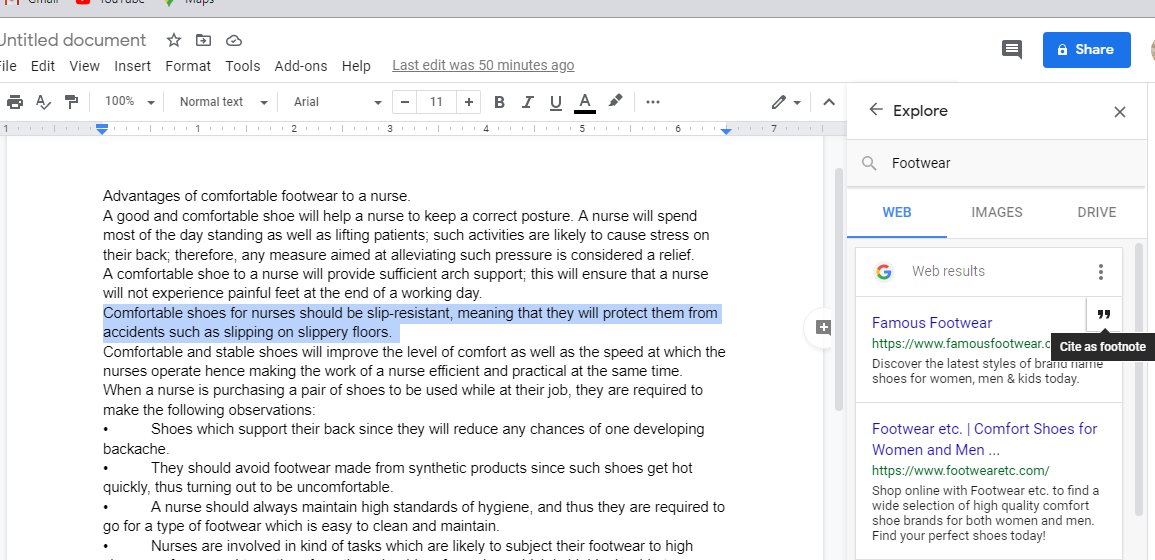Viewport: 1155px width, 560px height.
Task: Click the footwearetc.com URL
Action: (961, 470)
